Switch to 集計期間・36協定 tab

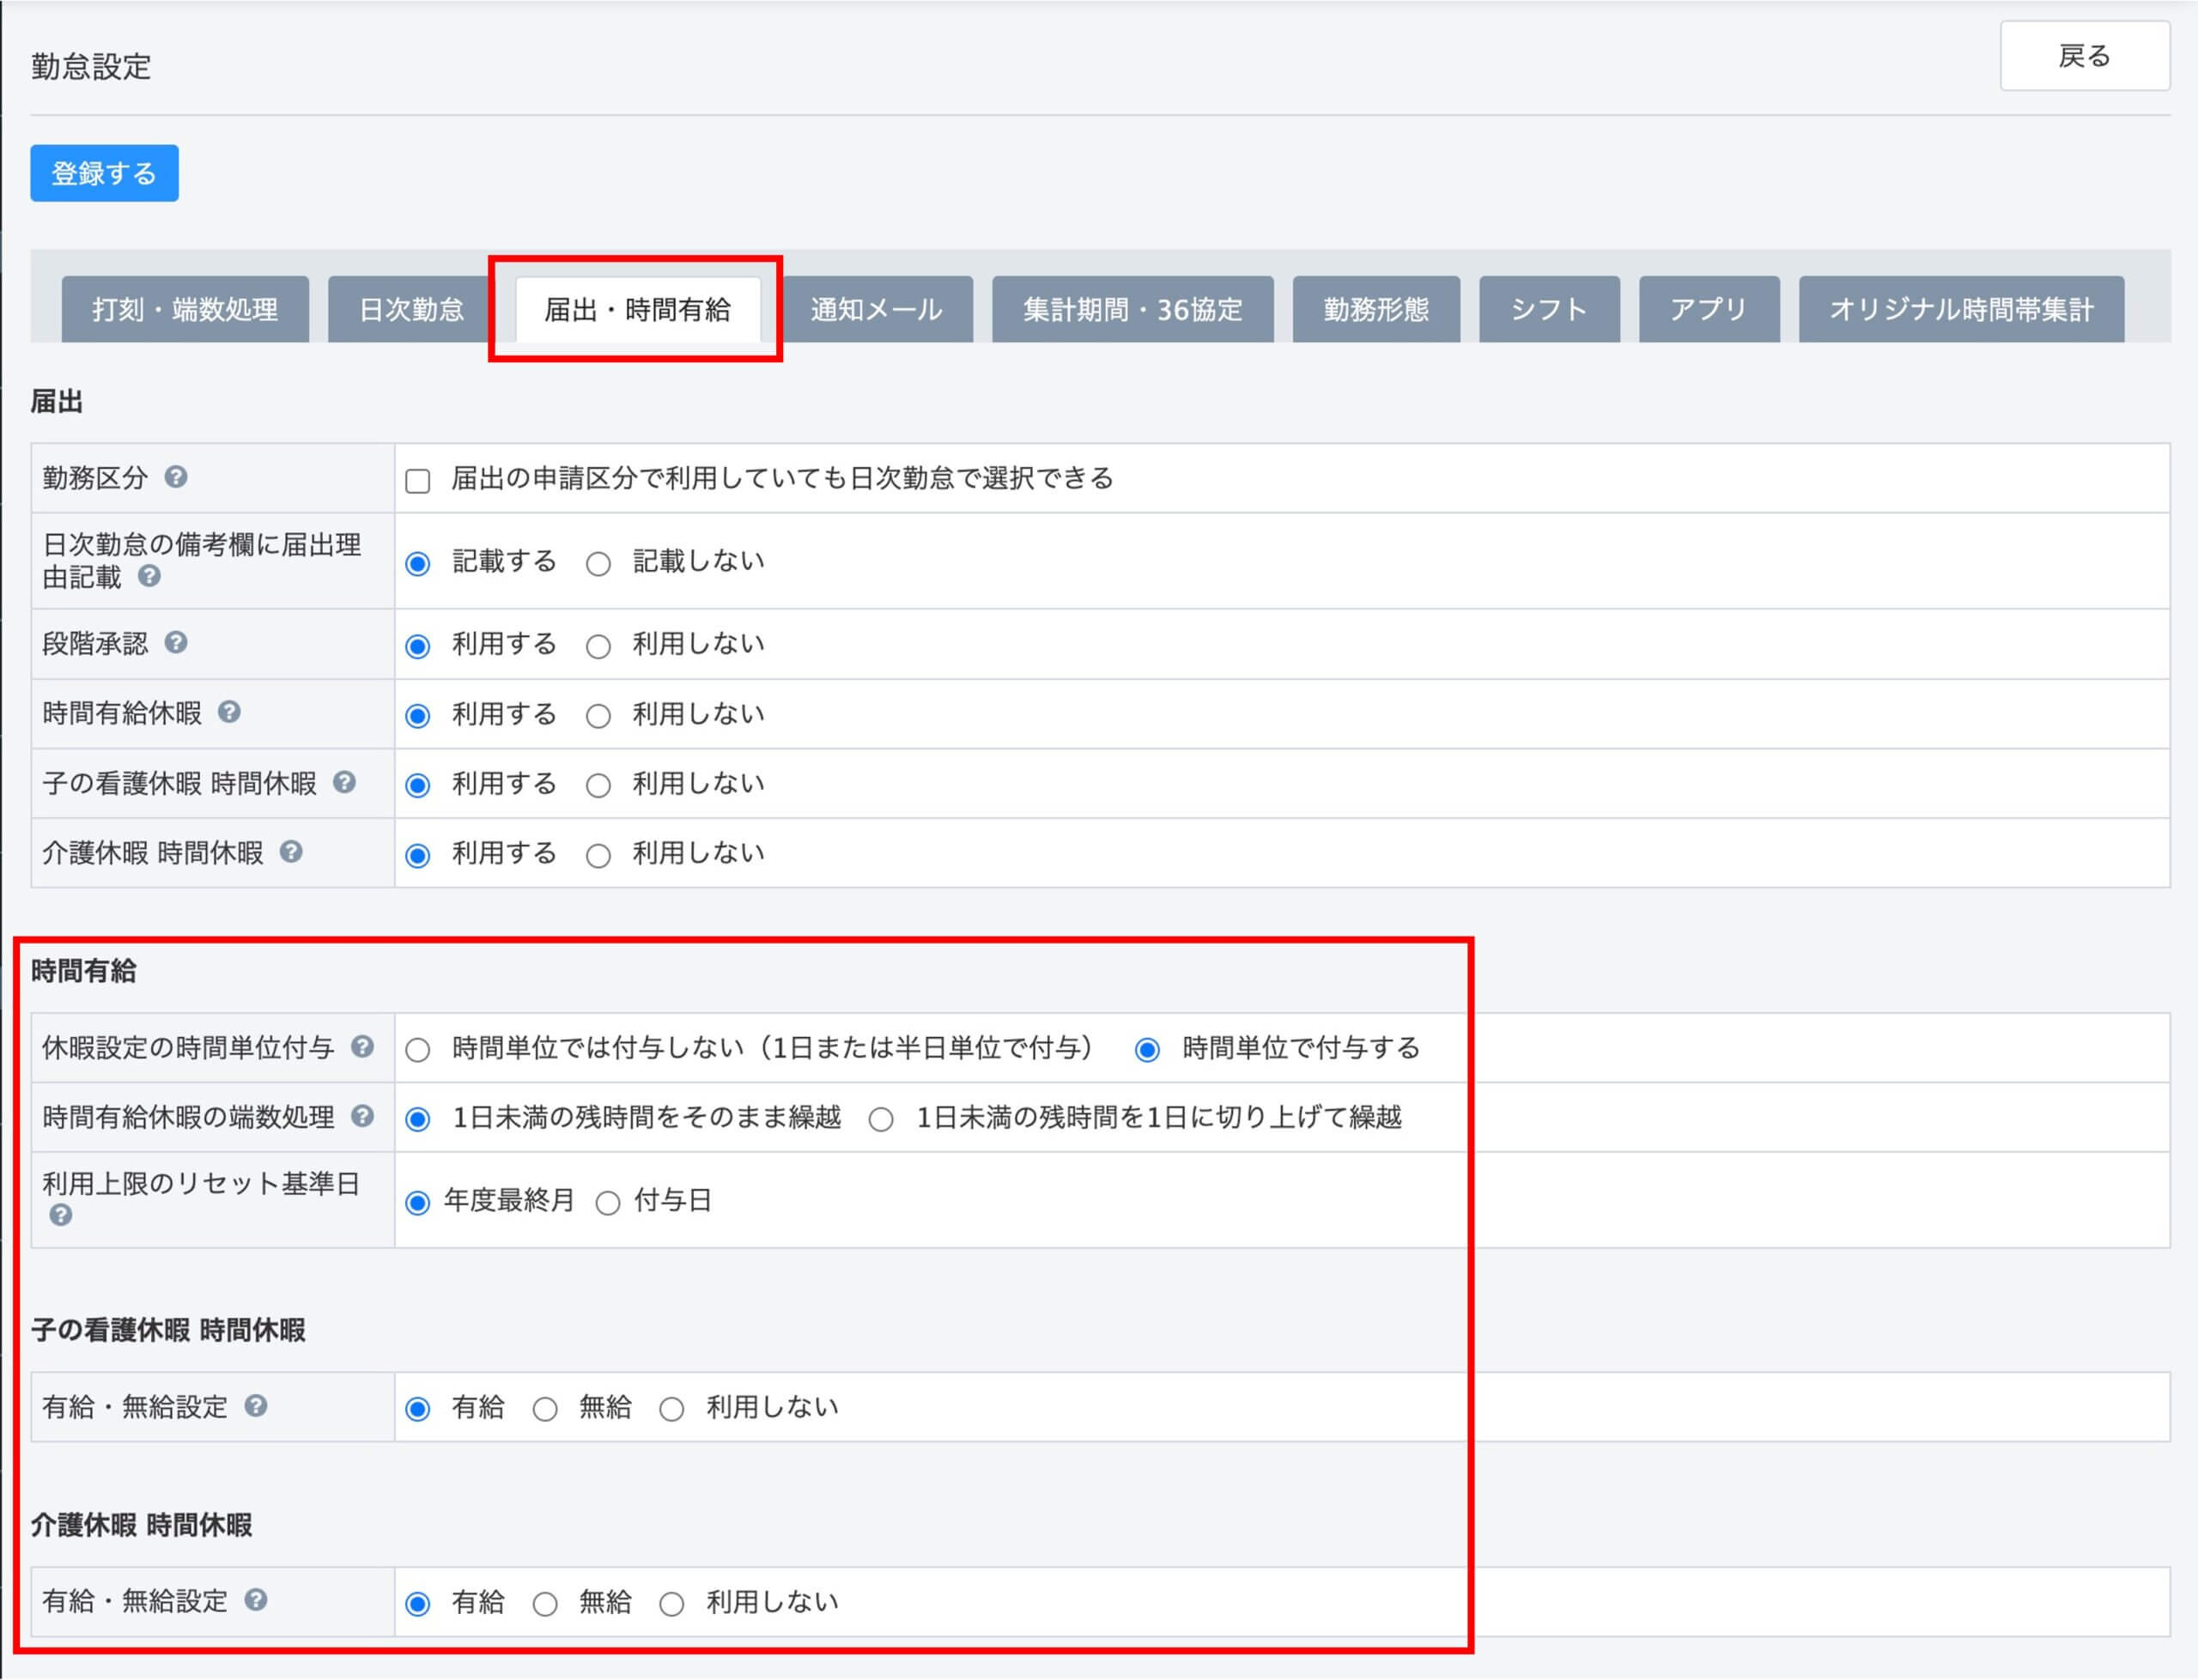point(1132,310)
